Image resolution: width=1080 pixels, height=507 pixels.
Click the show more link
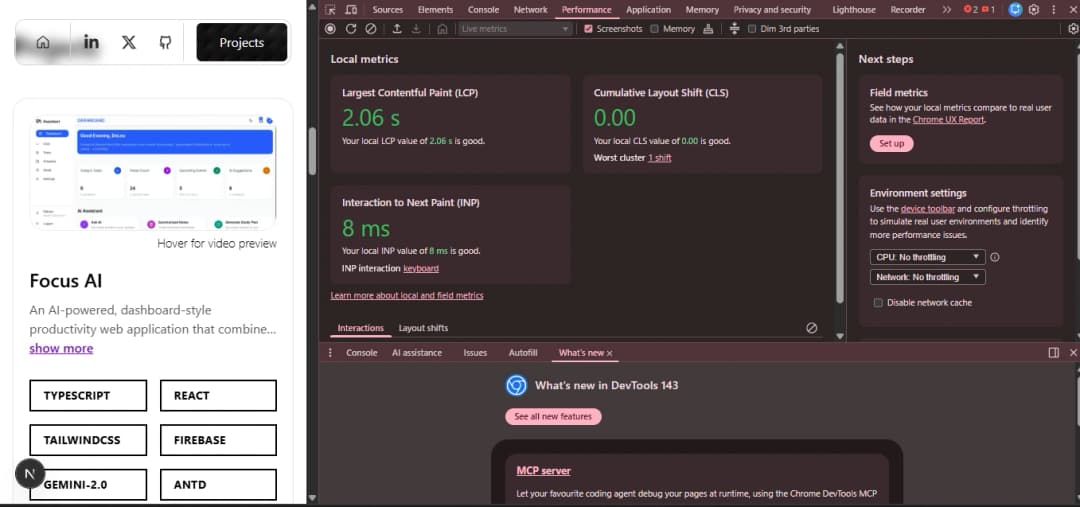click(x=61, y=348)
